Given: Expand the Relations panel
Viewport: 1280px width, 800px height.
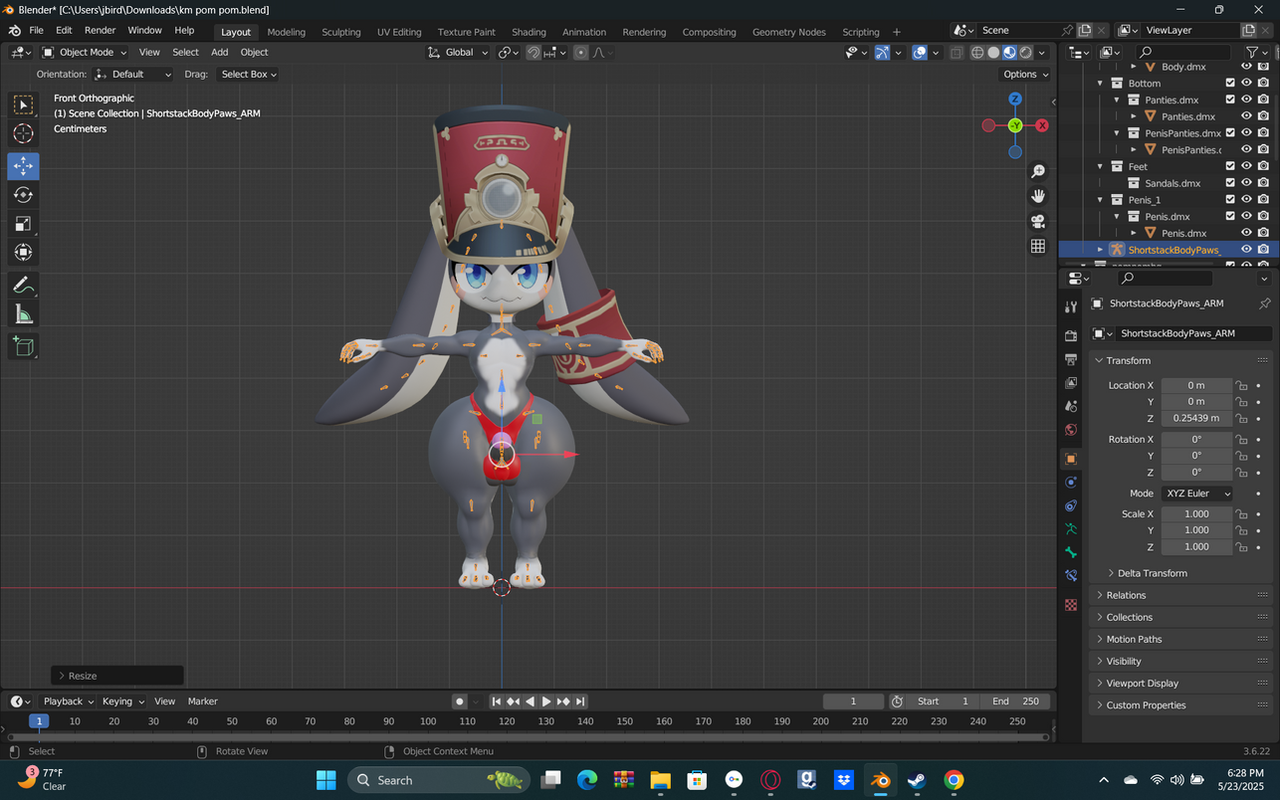Looking at the screenshot, I should pyautogui.click(x=1125, y=595).
